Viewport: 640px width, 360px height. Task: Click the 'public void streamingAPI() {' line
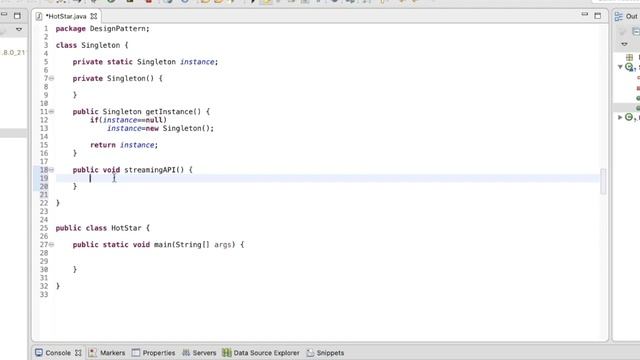click(x=133, y=170)
